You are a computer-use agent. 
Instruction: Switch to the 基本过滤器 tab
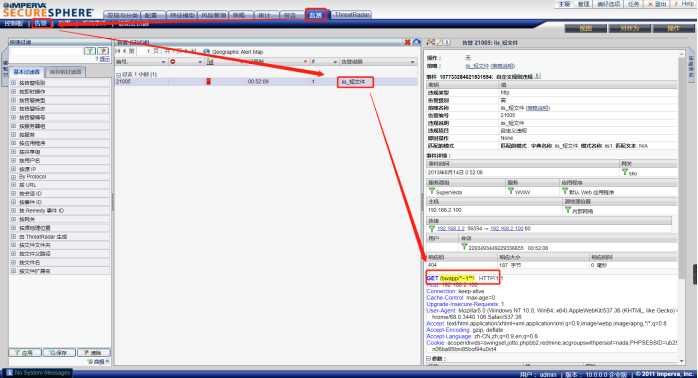pyautogui.click(x=27, y=72)
